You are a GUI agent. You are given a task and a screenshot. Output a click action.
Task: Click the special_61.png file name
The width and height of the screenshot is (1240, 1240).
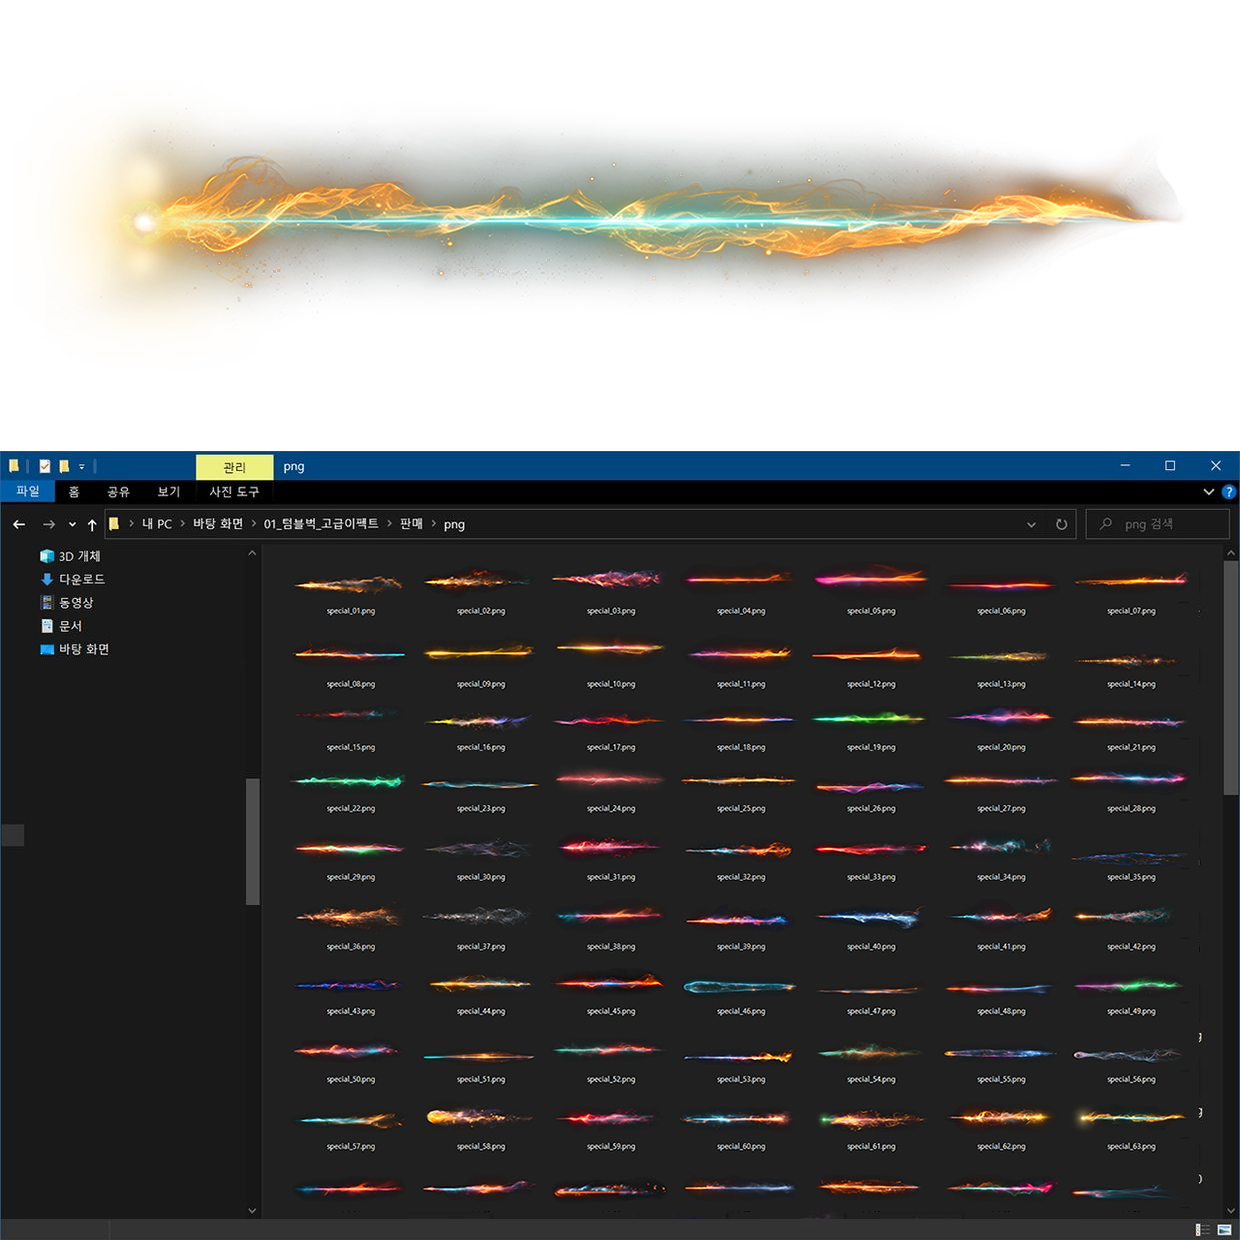[x=871, y=1146]
